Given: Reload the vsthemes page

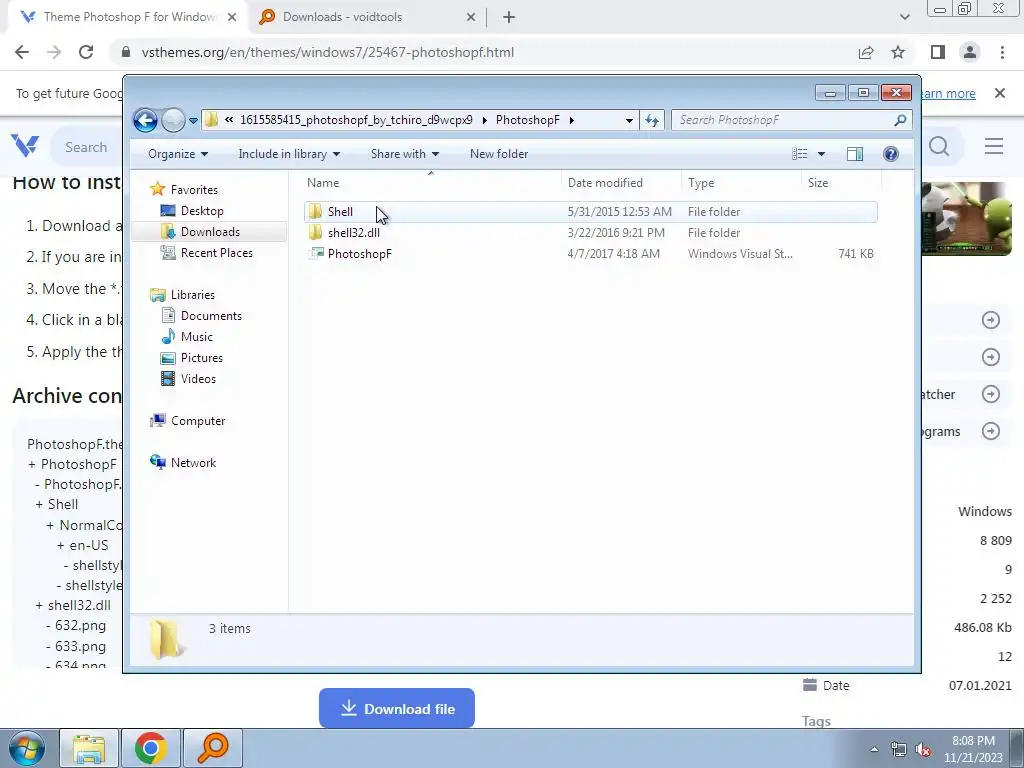Looking at the screenshot, I should (x=86, y=52).
